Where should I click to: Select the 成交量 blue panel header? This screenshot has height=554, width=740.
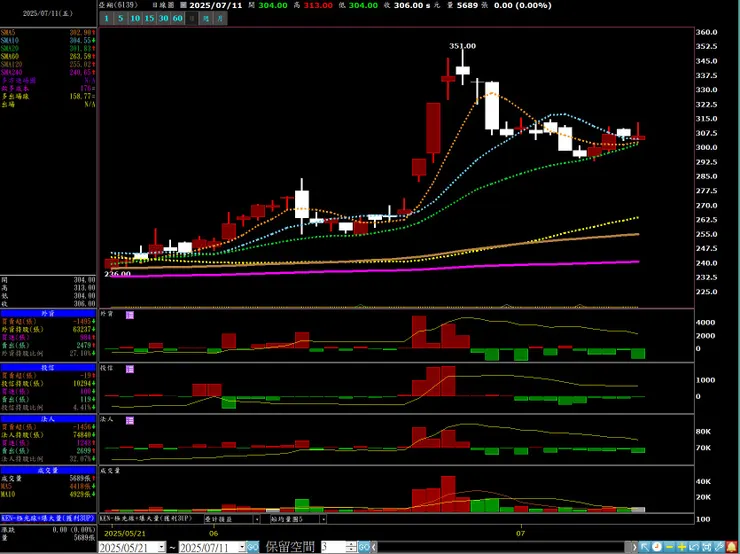coord(48,470)
